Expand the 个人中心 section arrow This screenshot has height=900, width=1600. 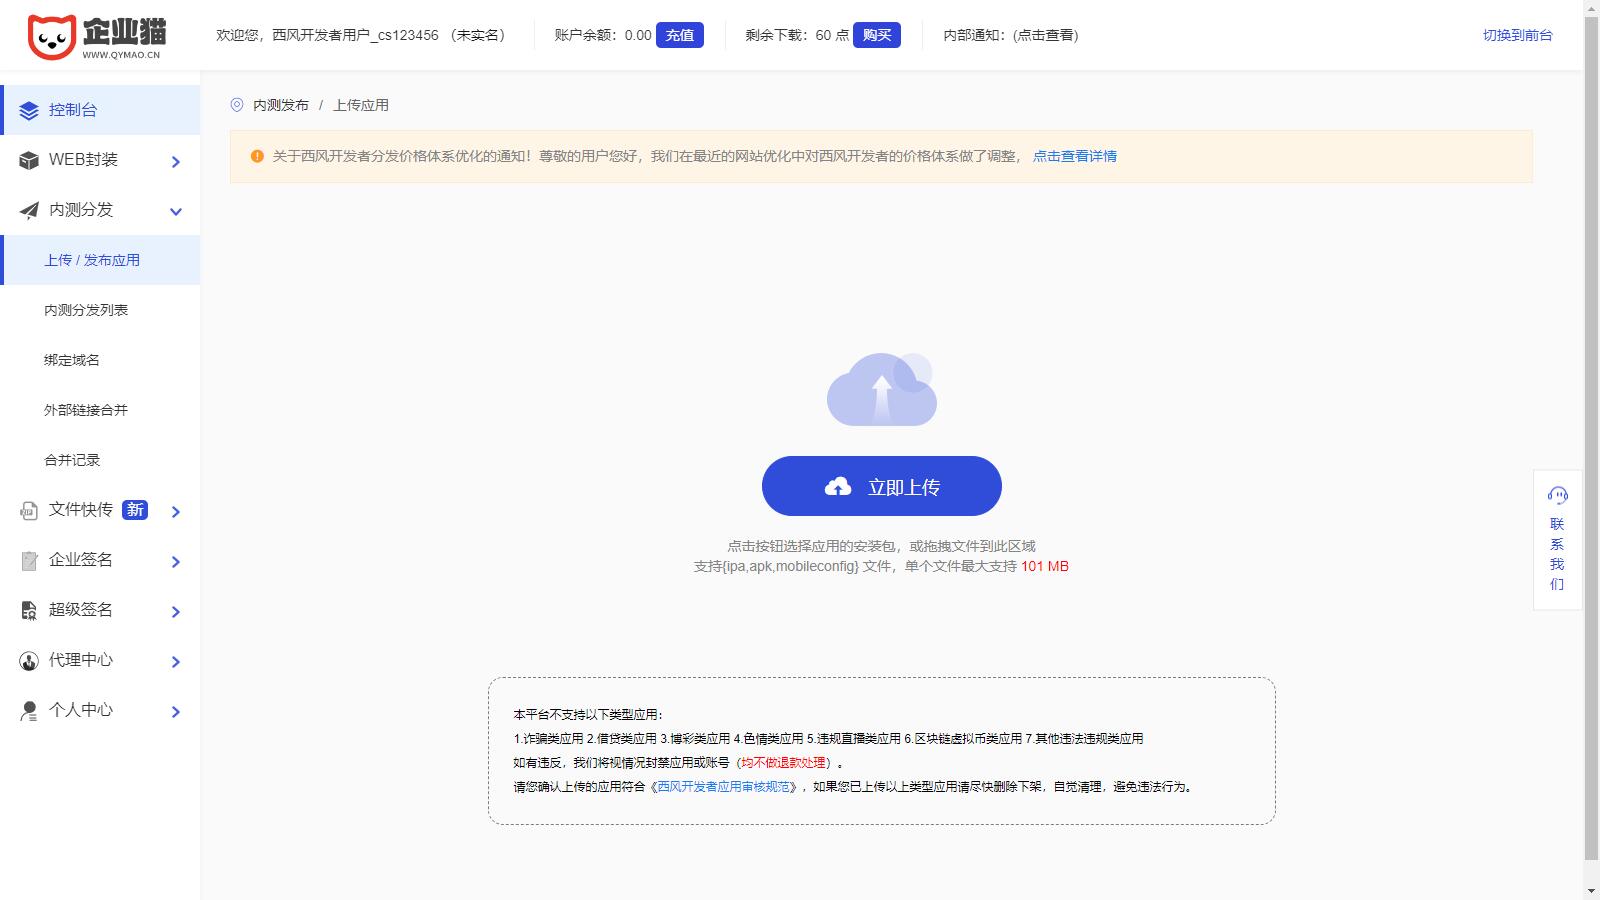pyautogui.click(x=177, y=711)
